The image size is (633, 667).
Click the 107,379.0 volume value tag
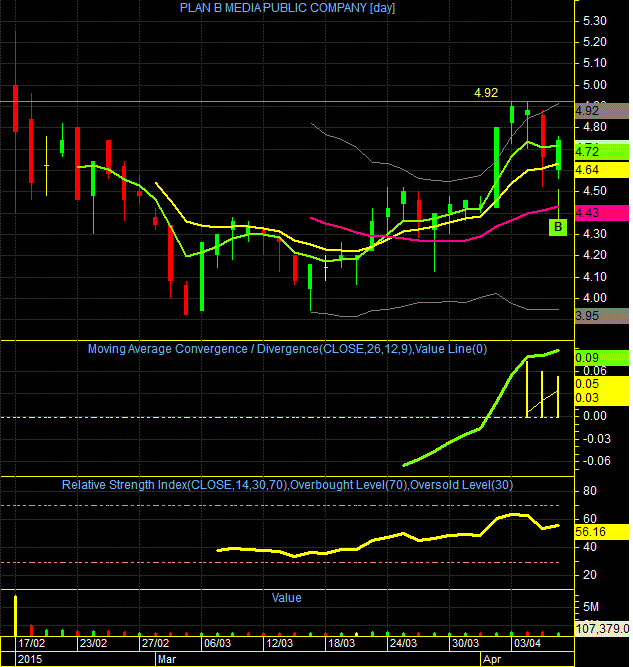click(602, 628)
